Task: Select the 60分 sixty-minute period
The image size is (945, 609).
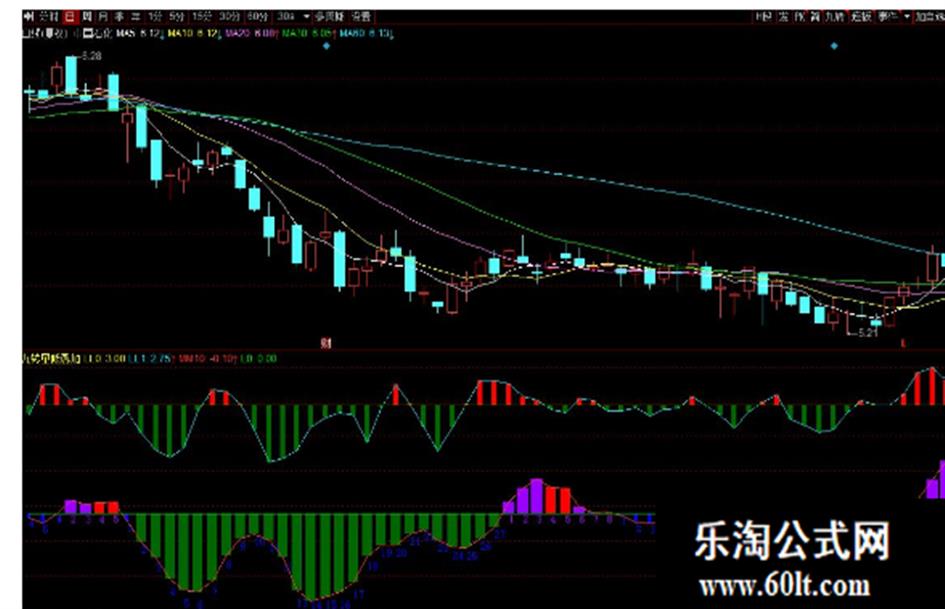Action: (257, 17)
